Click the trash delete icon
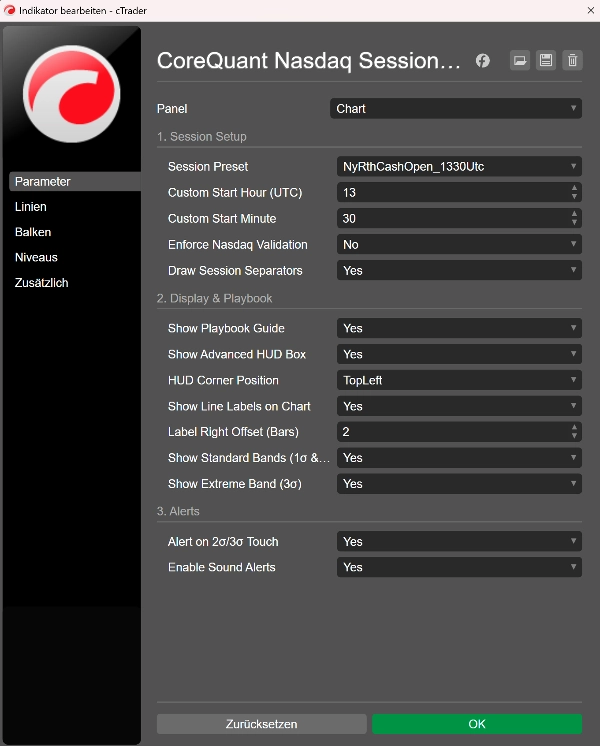The height and width of the screenshot is (746, 600). tap(572, 60)
